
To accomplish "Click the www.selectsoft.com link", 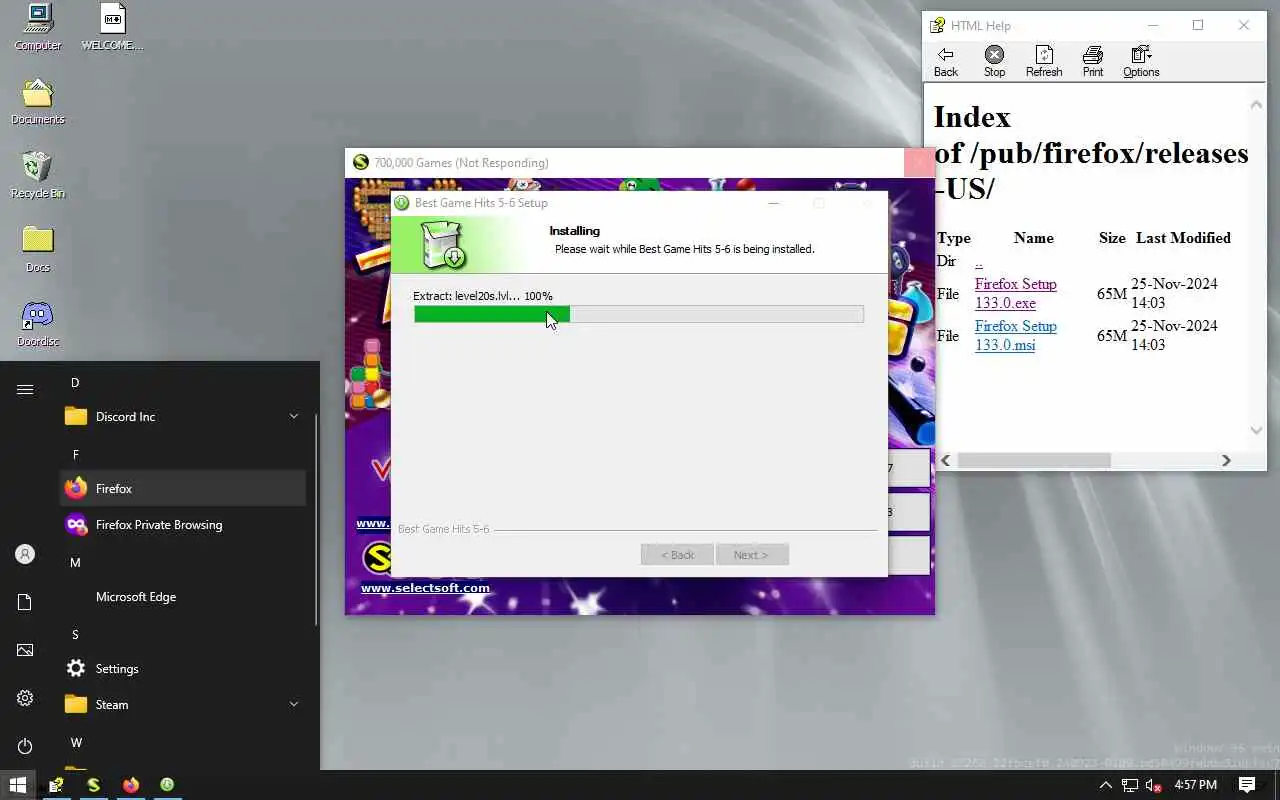I will tap(425, 588).
